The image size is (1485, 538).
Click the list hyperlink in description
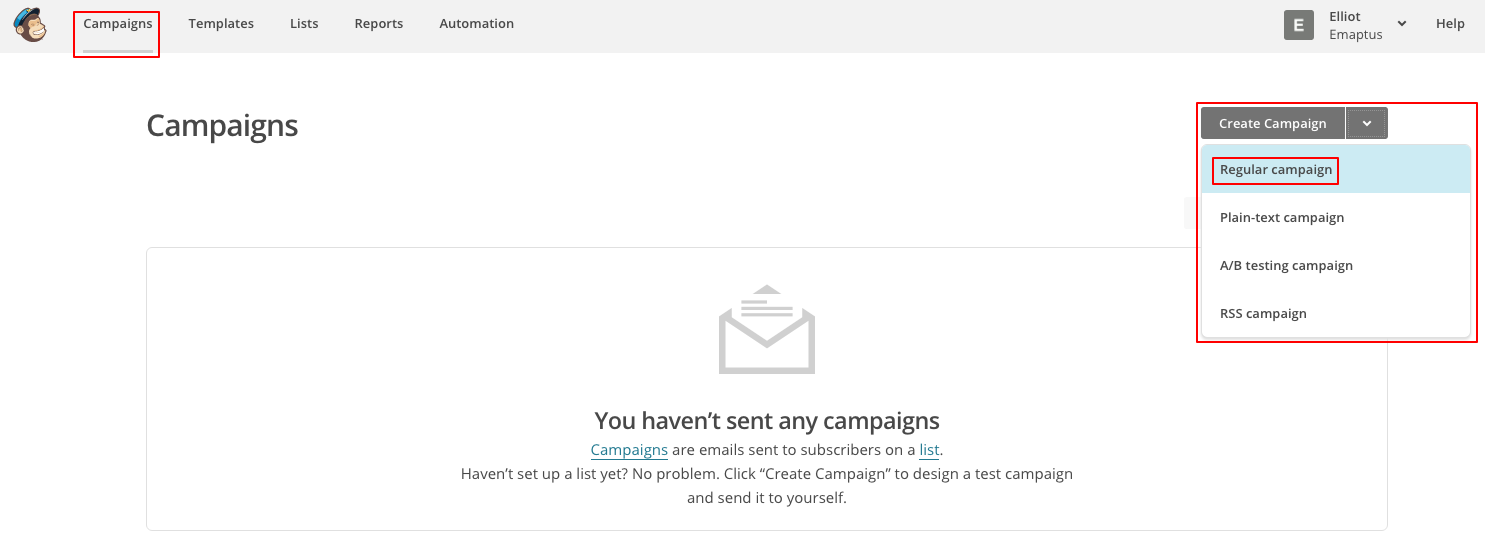coord(929,450)
